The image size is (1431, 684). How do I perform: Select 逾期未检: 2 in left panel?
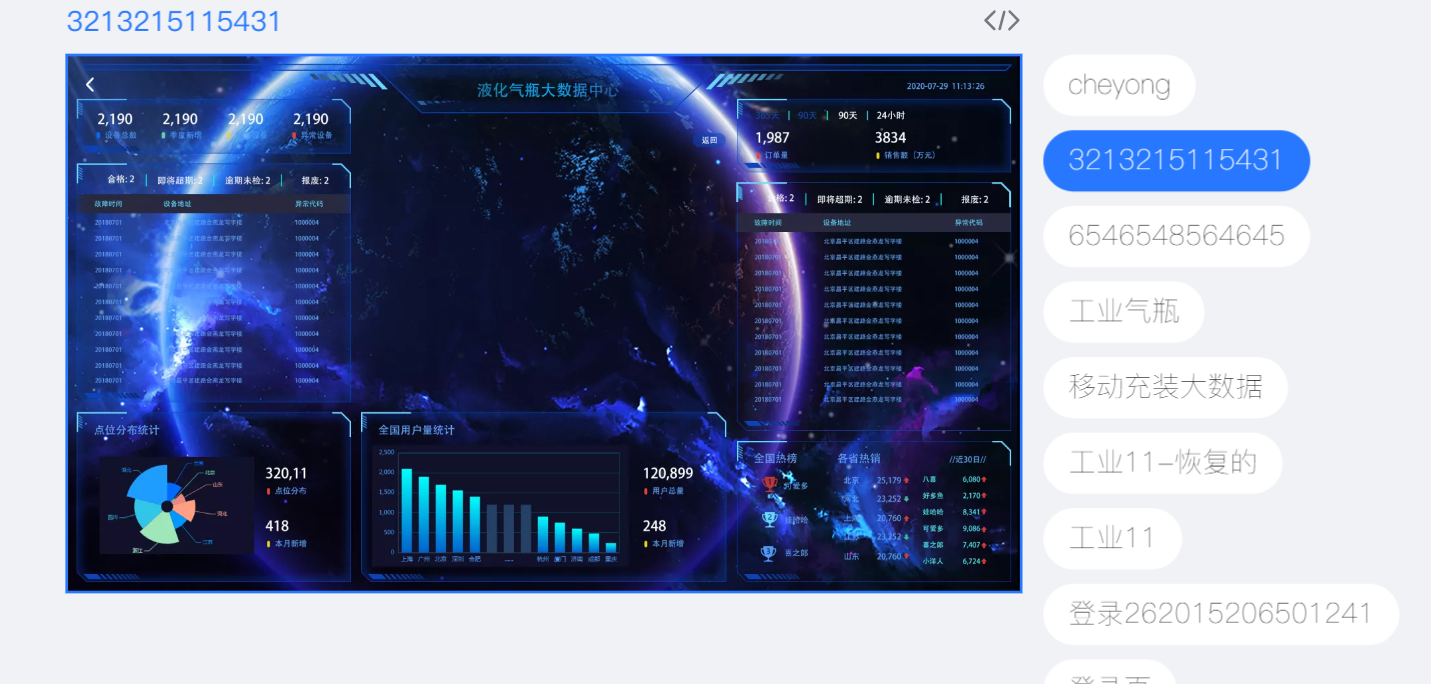point(247,181)
